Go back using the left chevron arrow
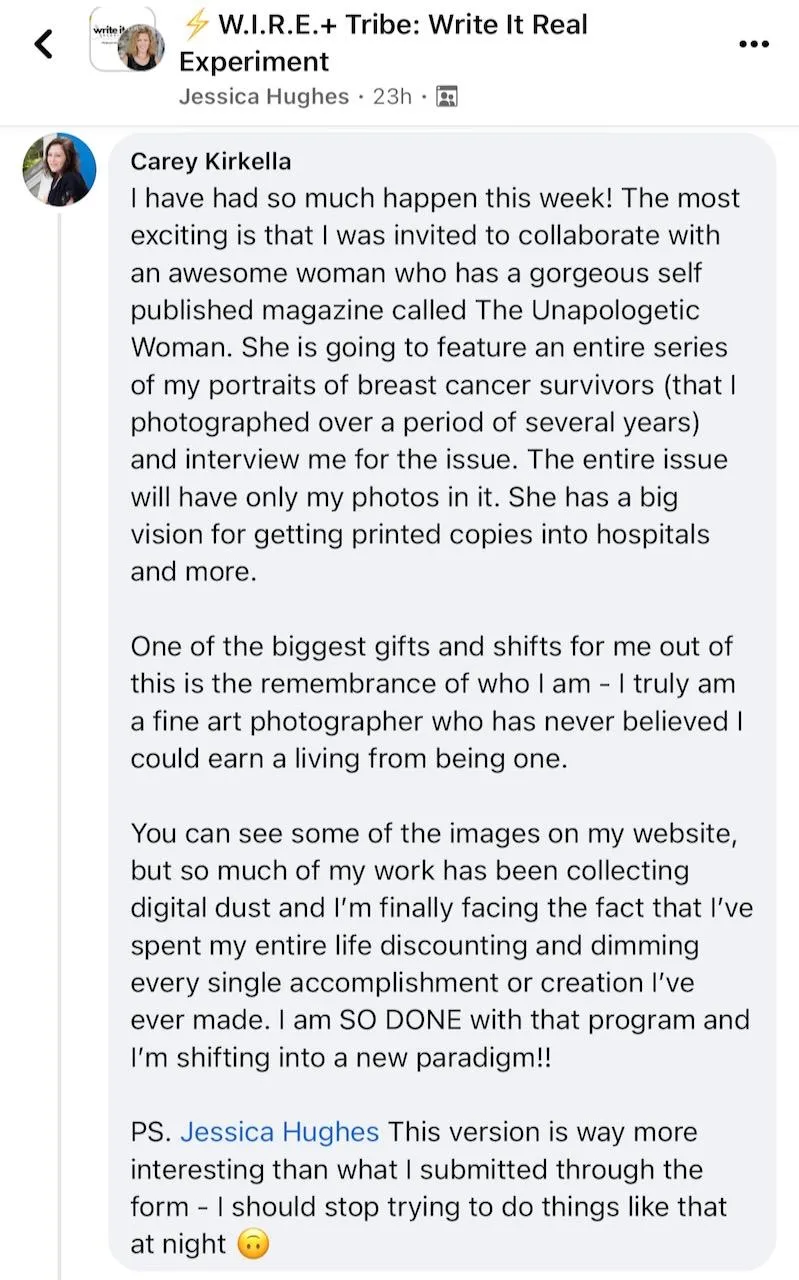The height and width of the screenshot is (1280, 799). coord(43,43)
